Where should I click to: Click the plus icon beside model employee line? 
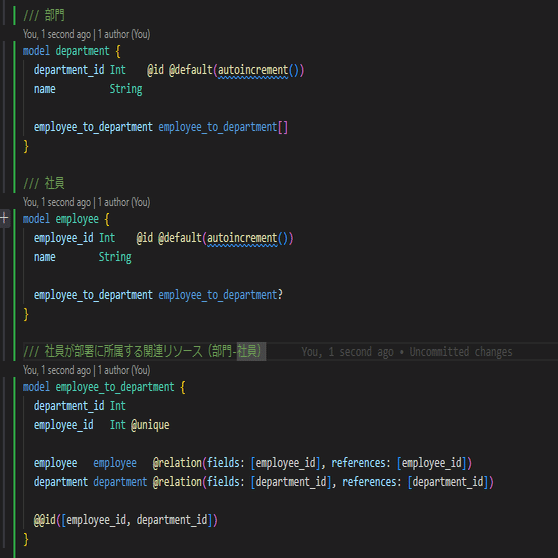[4, 217]
